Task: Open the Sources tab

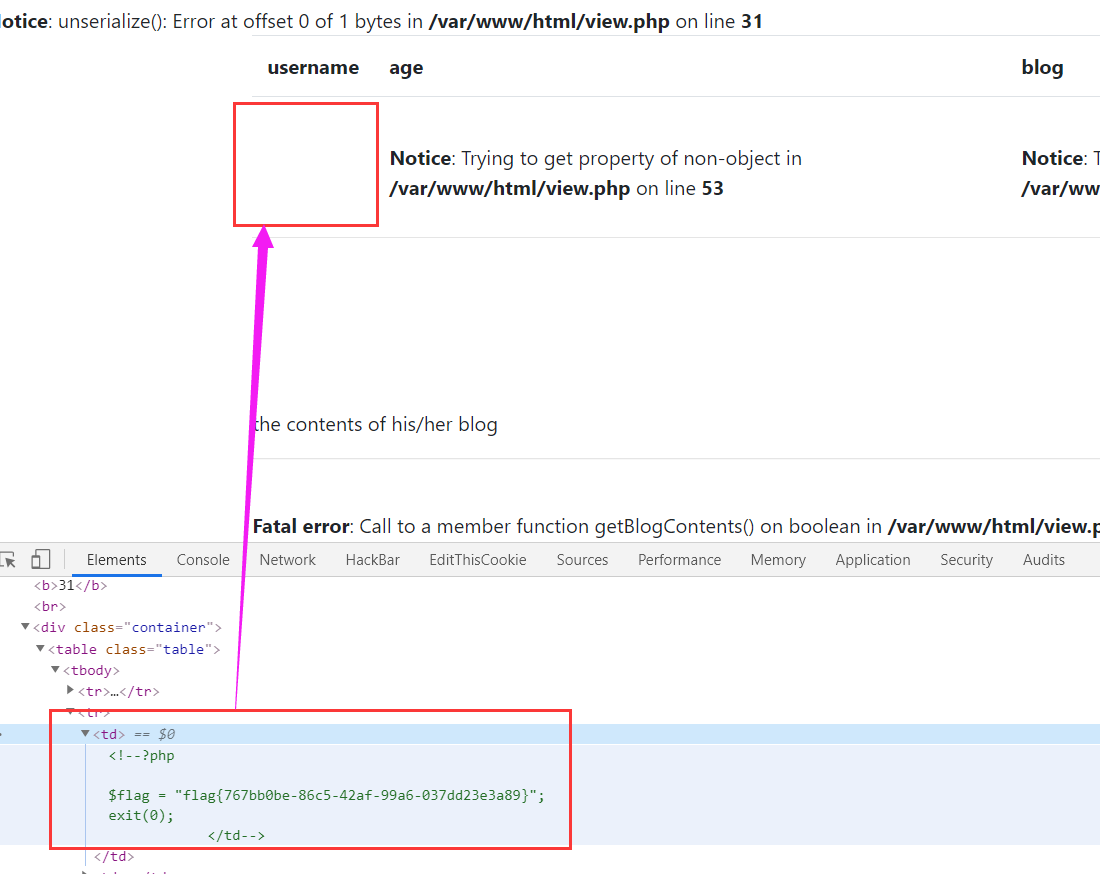Action: 582,560
